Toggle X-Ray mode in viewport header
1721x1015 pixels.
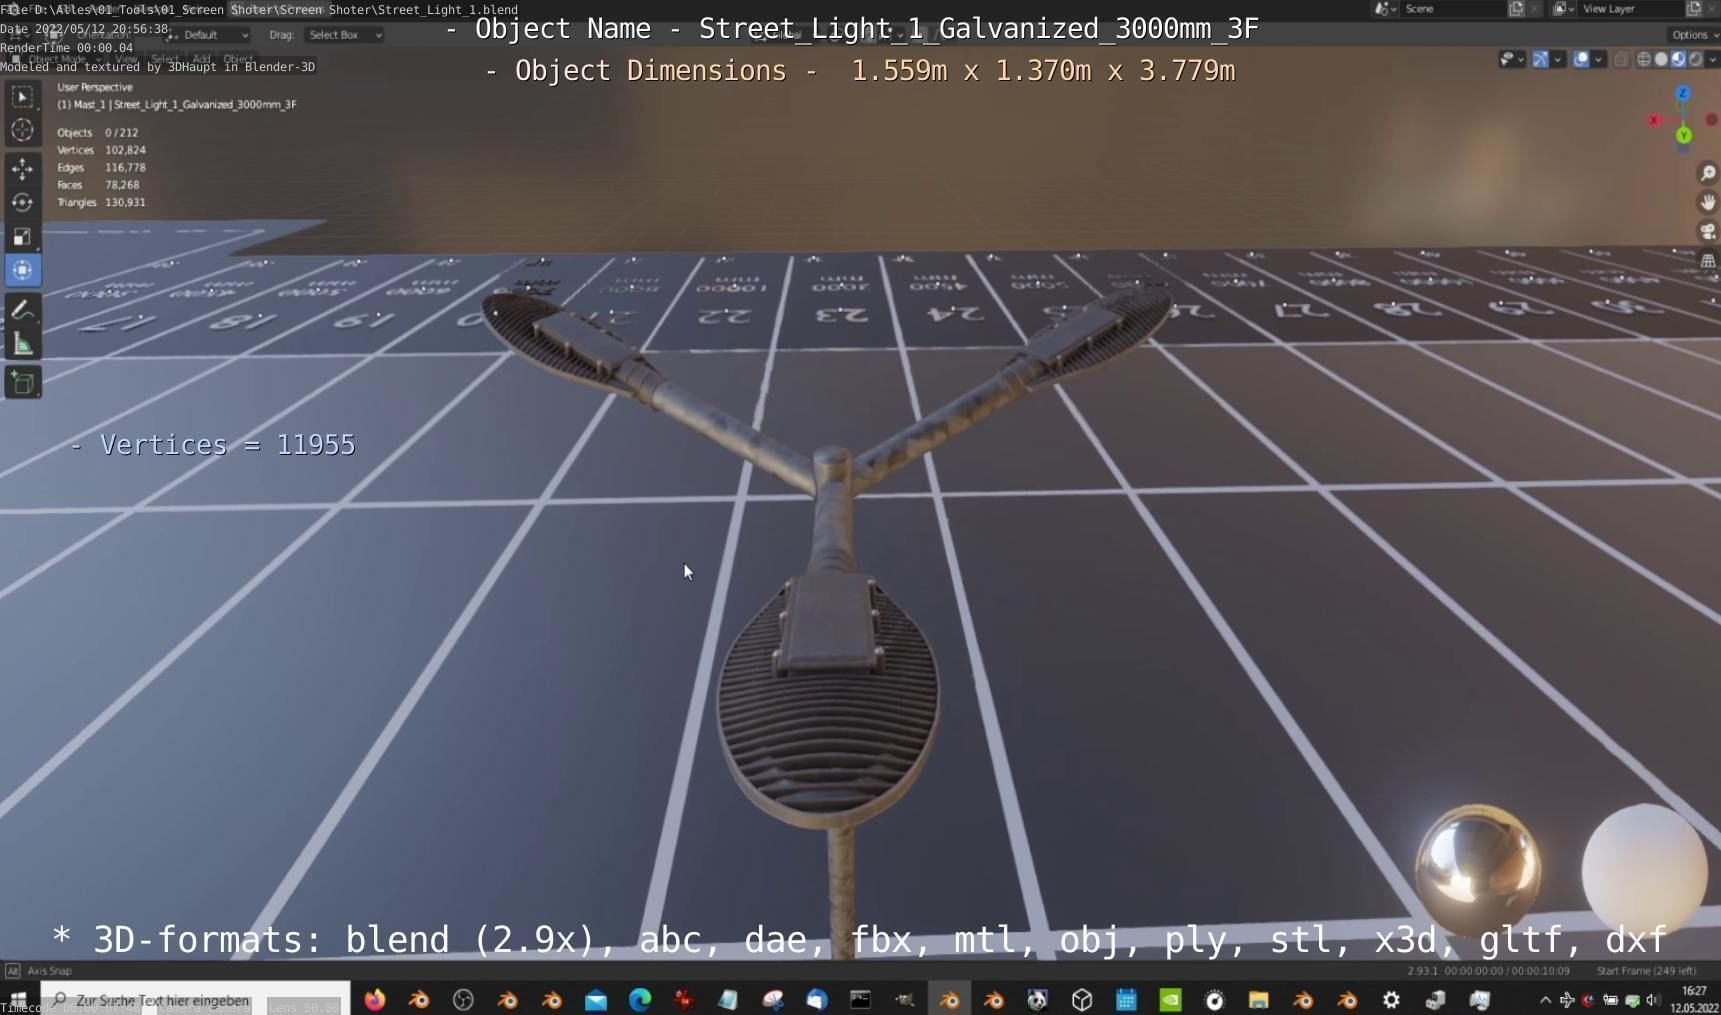[x=1621, y=60]
